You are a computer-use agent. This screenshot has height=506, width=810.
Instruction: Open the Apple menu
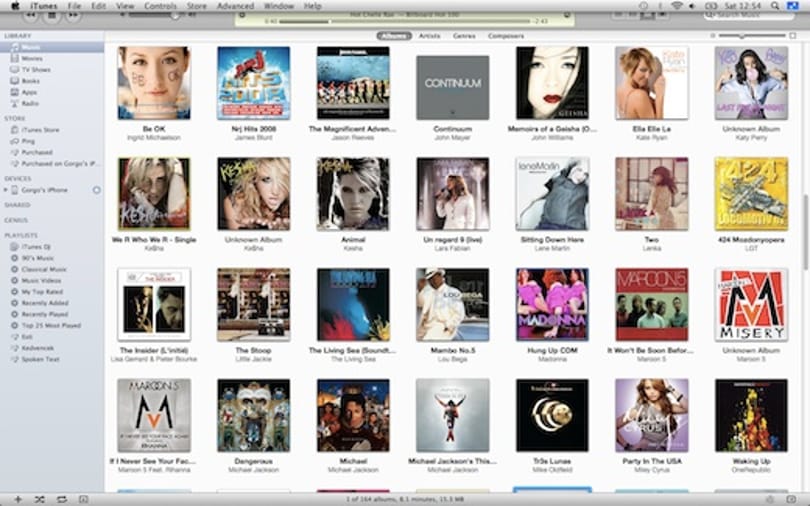click(x=15, y=6)
